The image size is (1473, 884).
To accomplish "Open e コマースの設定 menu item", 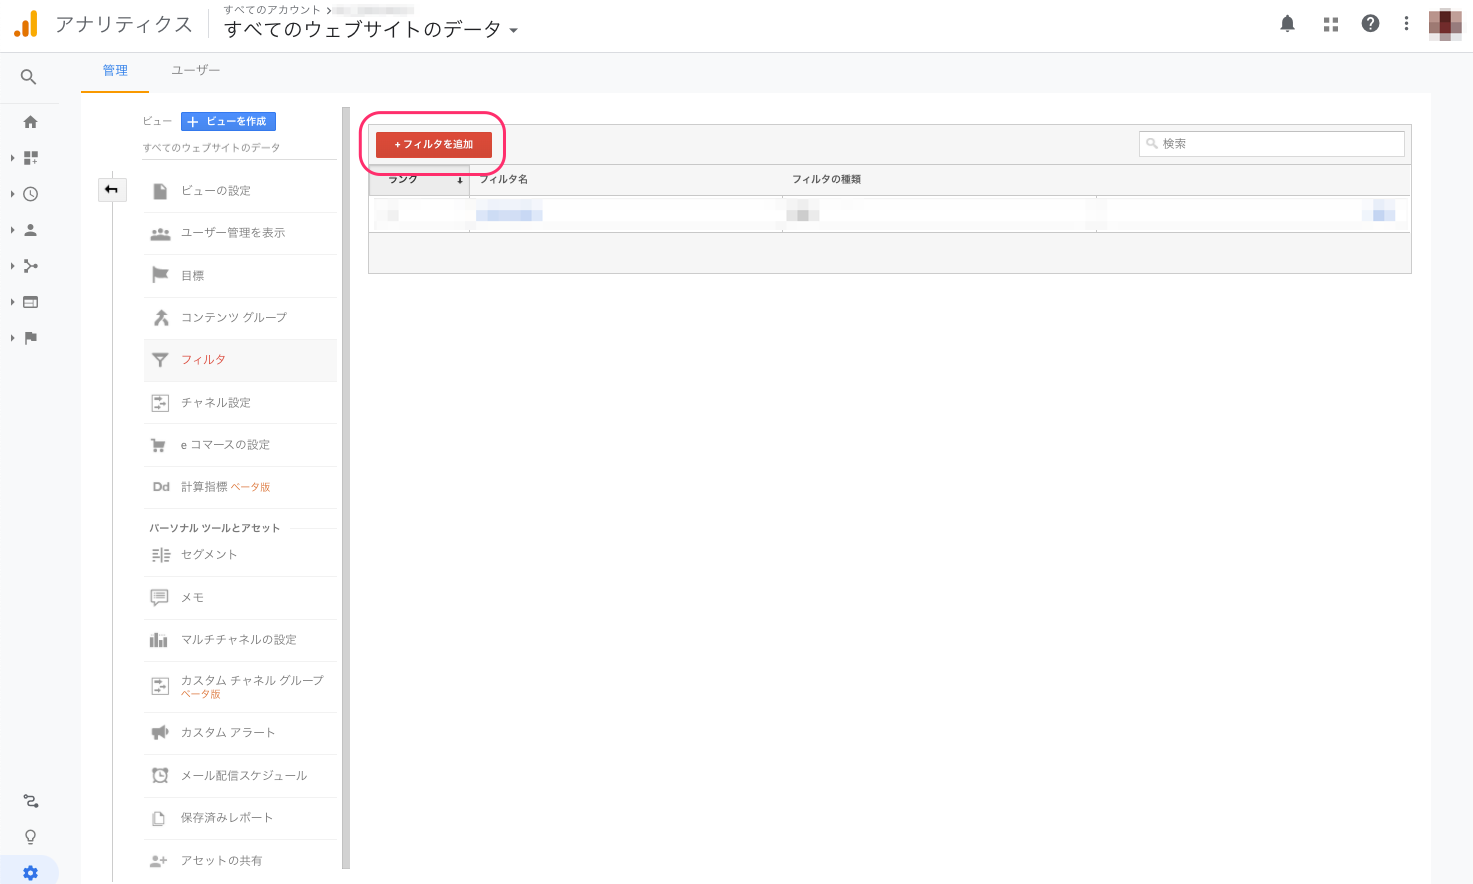I will (x=240, y=445).
